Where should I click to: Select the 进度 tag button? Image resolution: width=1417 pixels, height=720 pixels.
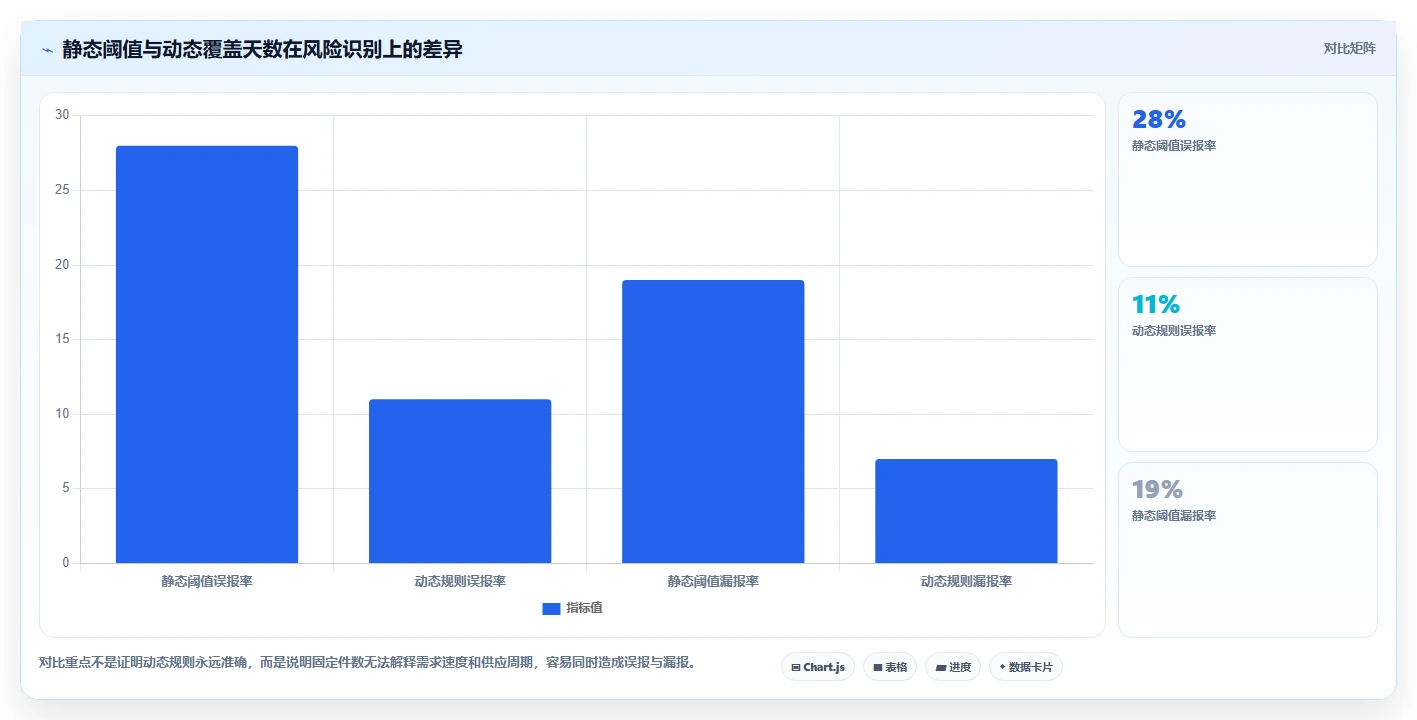(x=953, y=667)
